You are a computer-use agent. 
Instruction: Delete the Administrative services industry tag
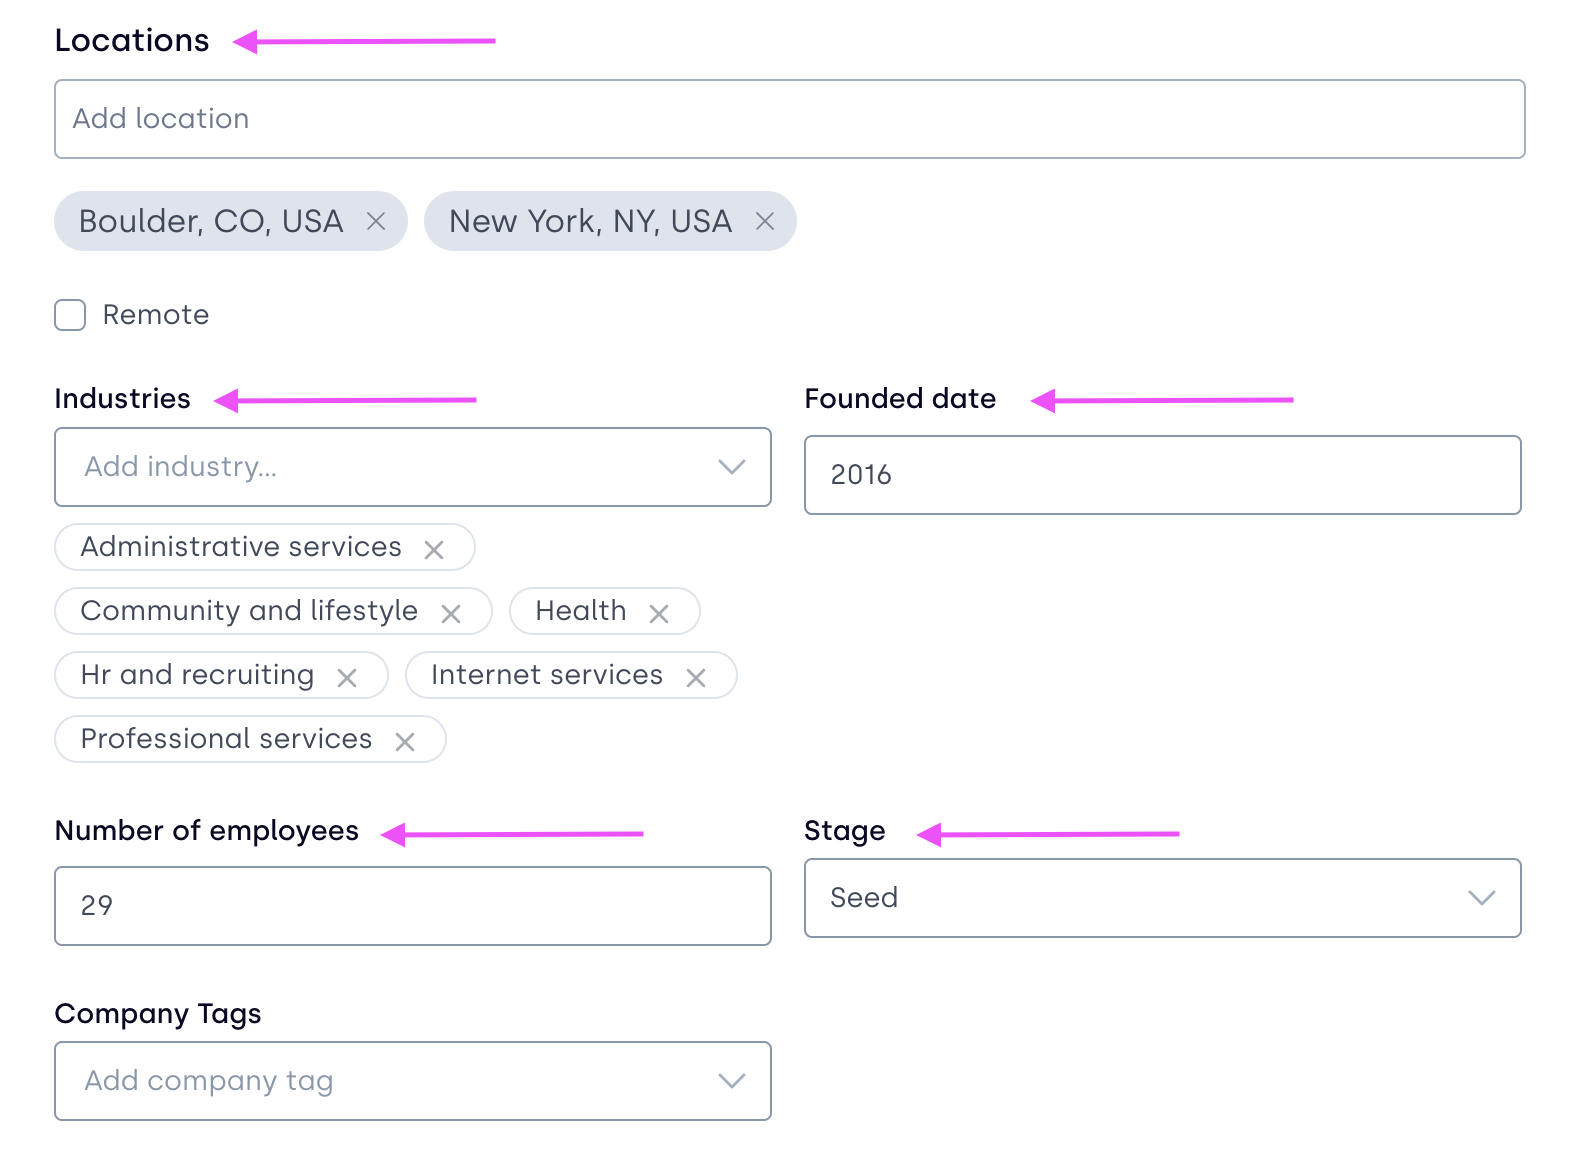[434, 549]
